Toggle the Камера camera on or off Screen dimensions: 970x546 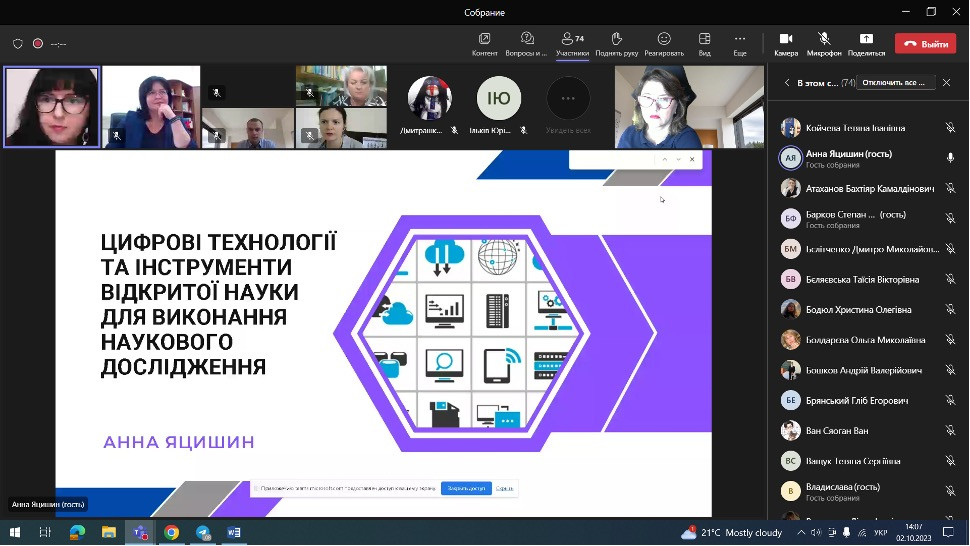pos(786,43)
